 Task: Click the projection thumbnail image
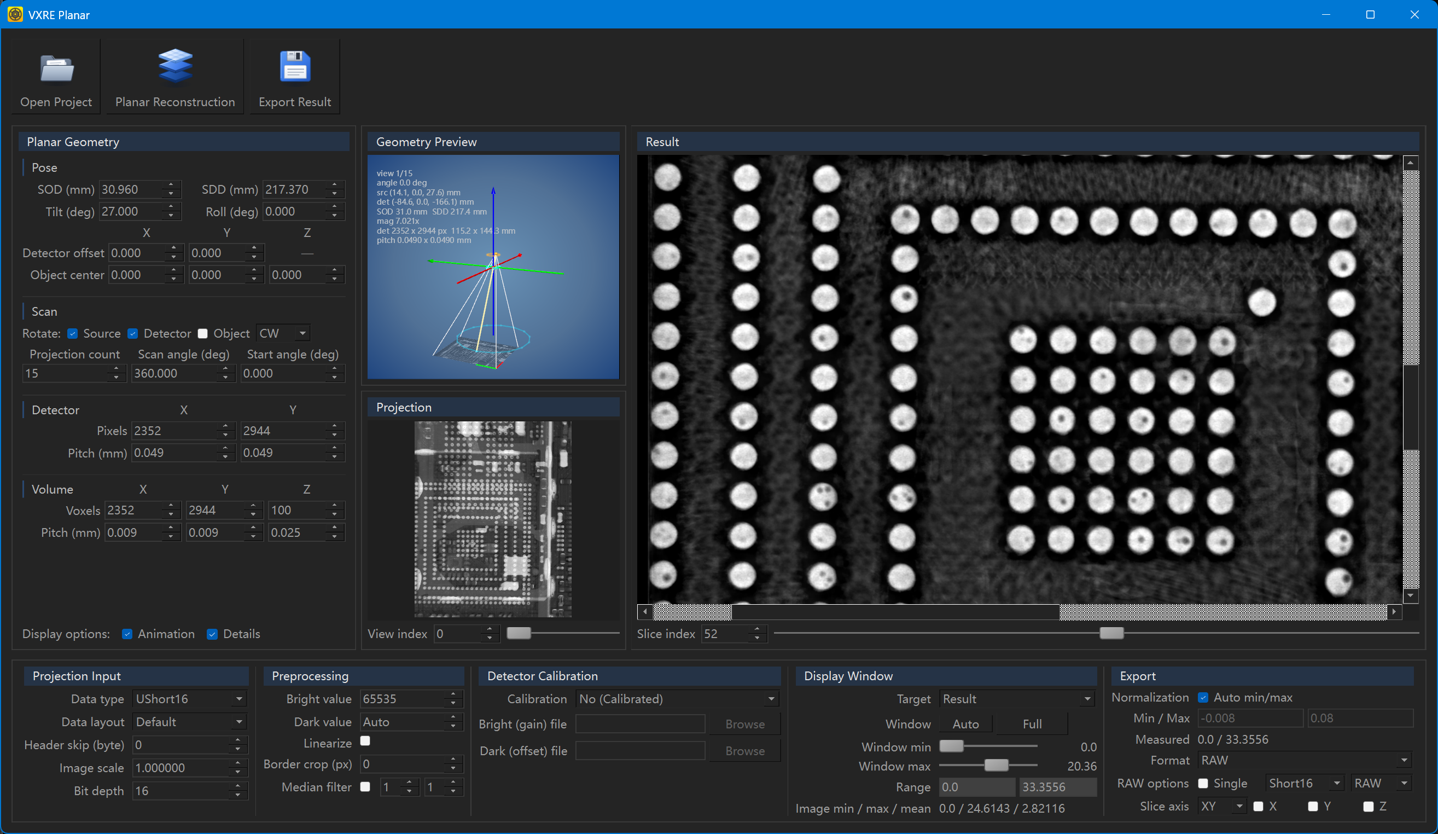493,519
